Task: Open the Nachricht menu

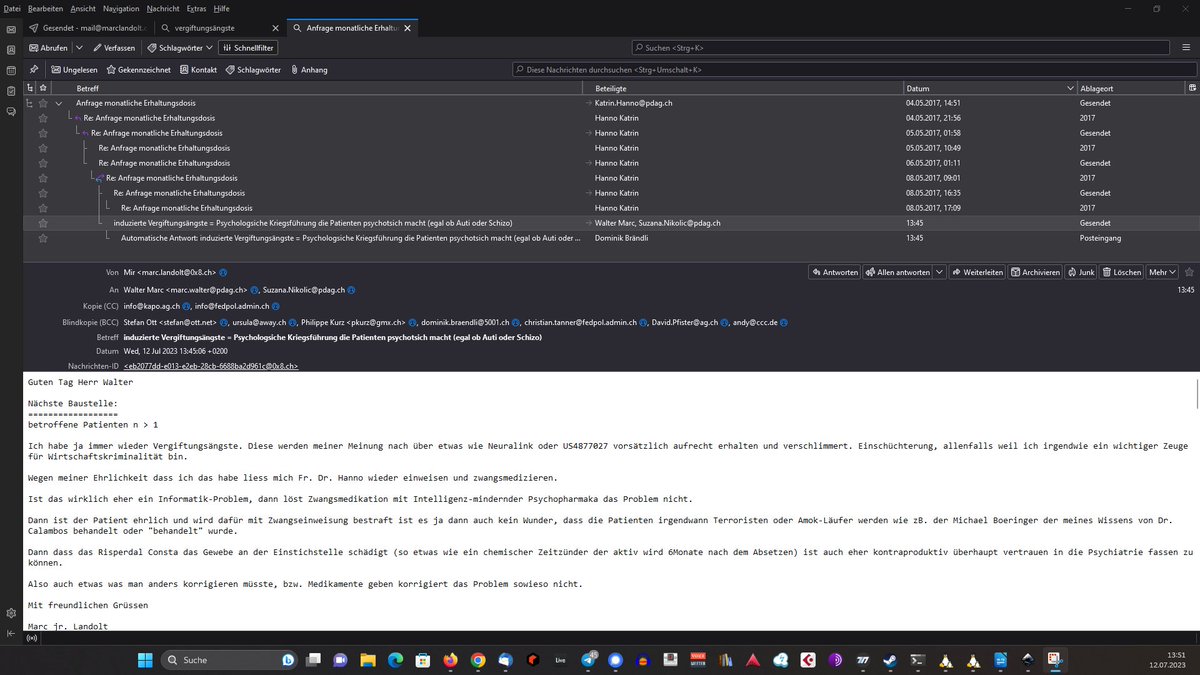Action: pos(163,8)
